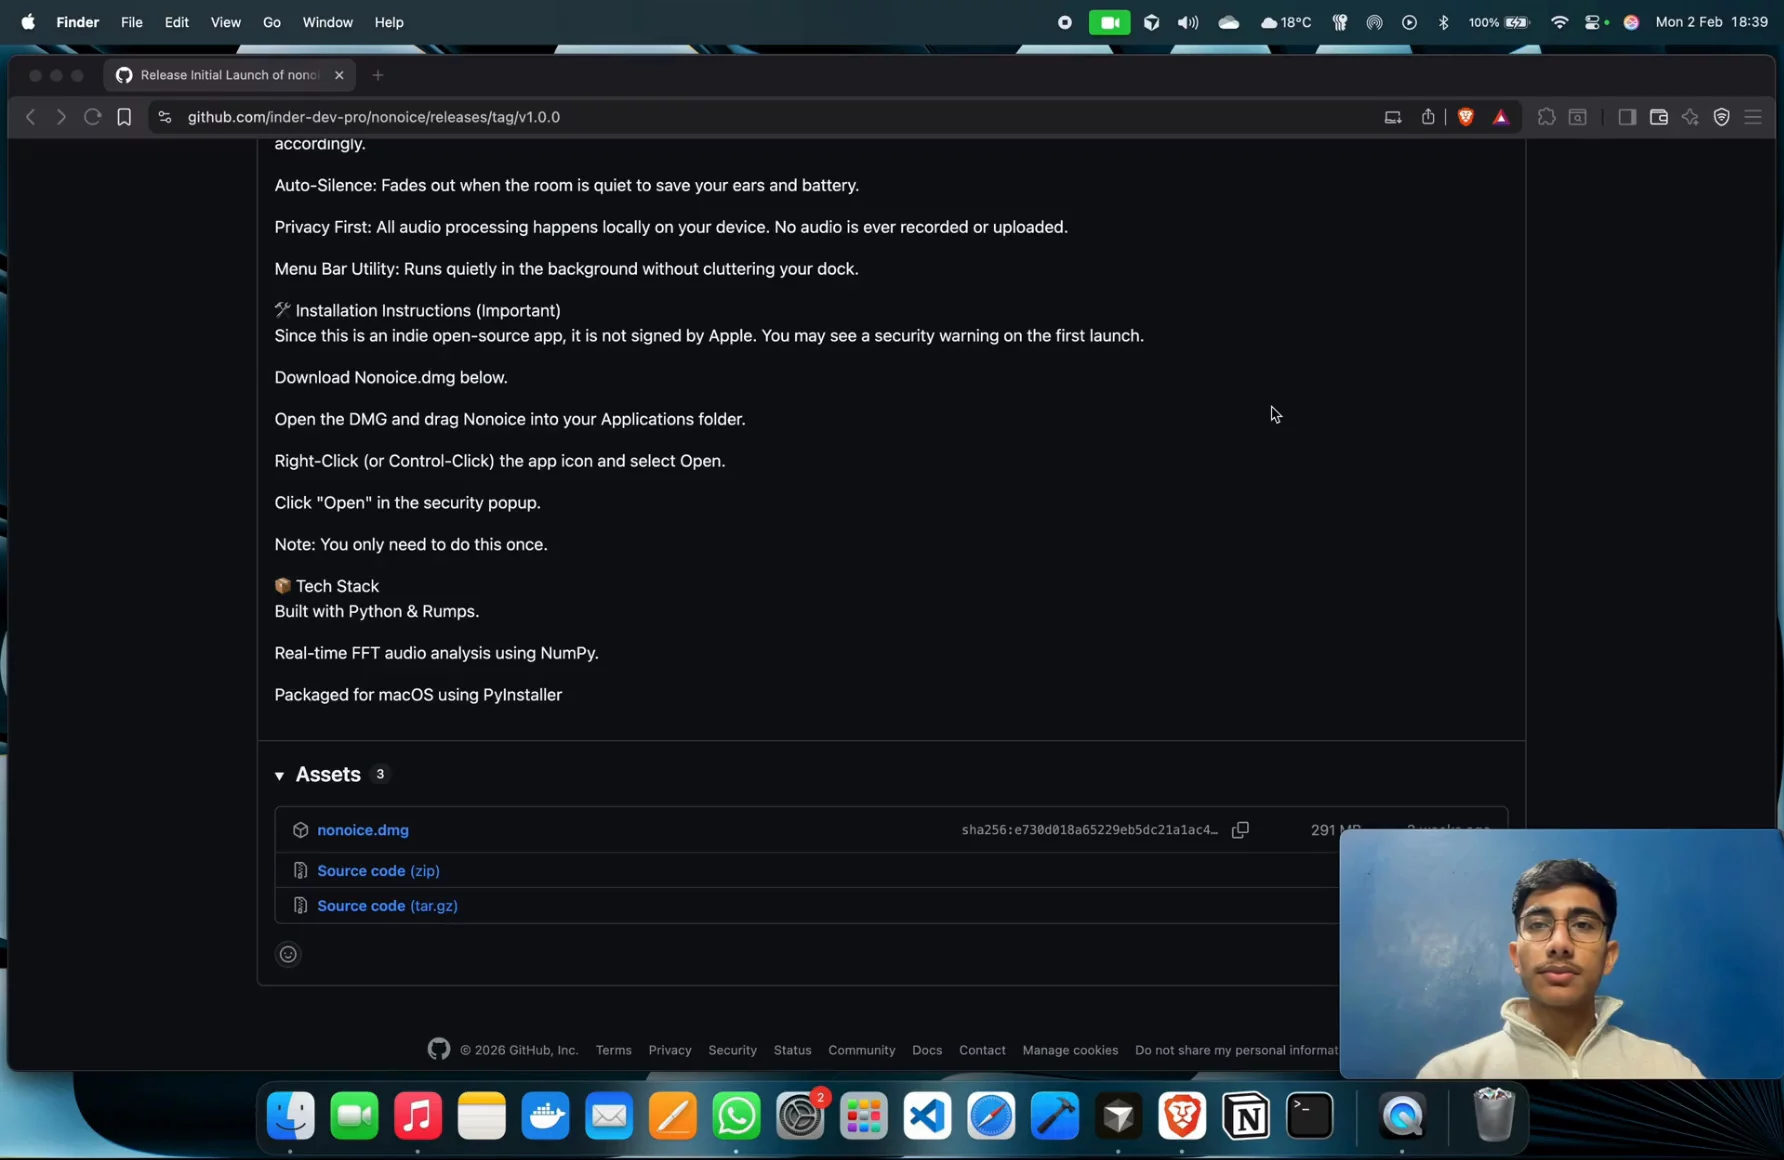Open the sound volume control in menu bar
The image size is (1784, 1160).
point(1188,22)
